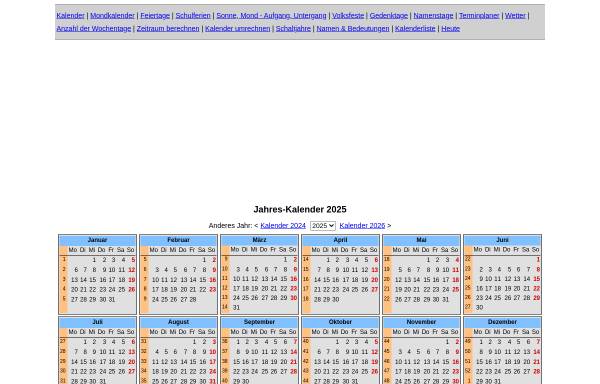The height and width of the screenshot is (384, 600).
Task: Open the Mondkalender link
Action: [112, 16]
